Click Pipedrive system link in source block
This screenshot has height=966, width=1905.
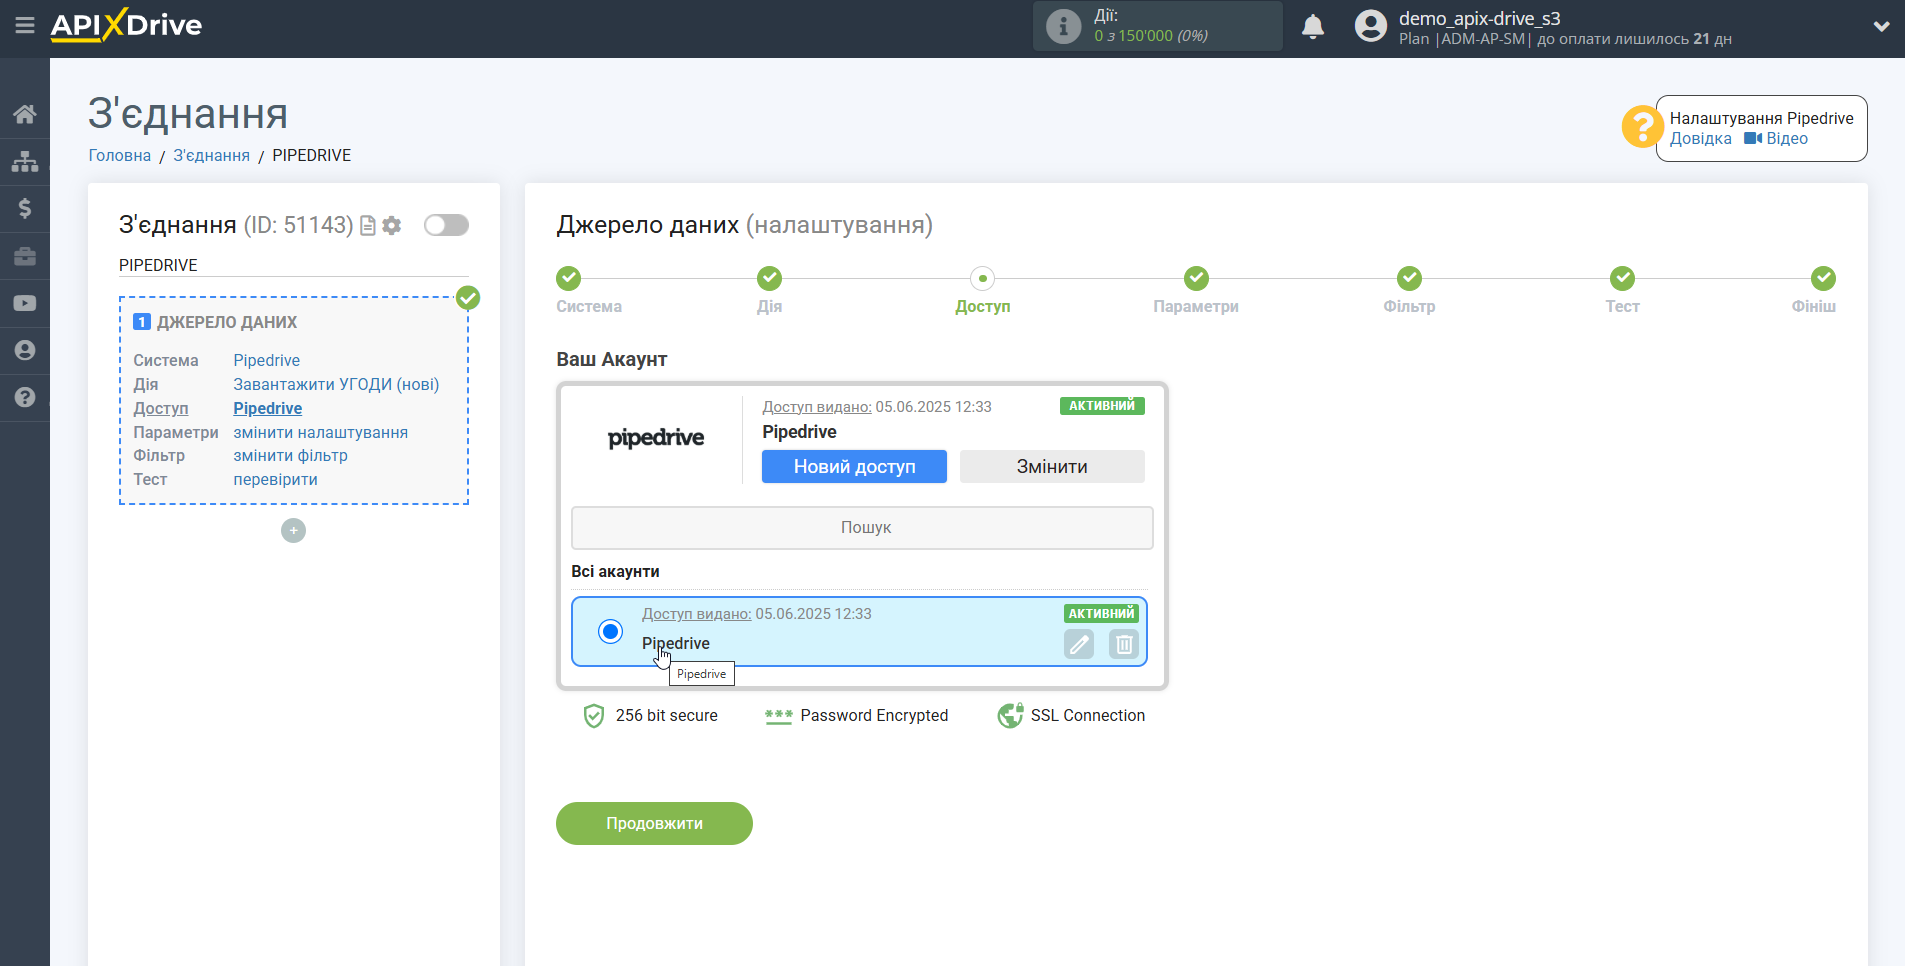click(266, 360)
